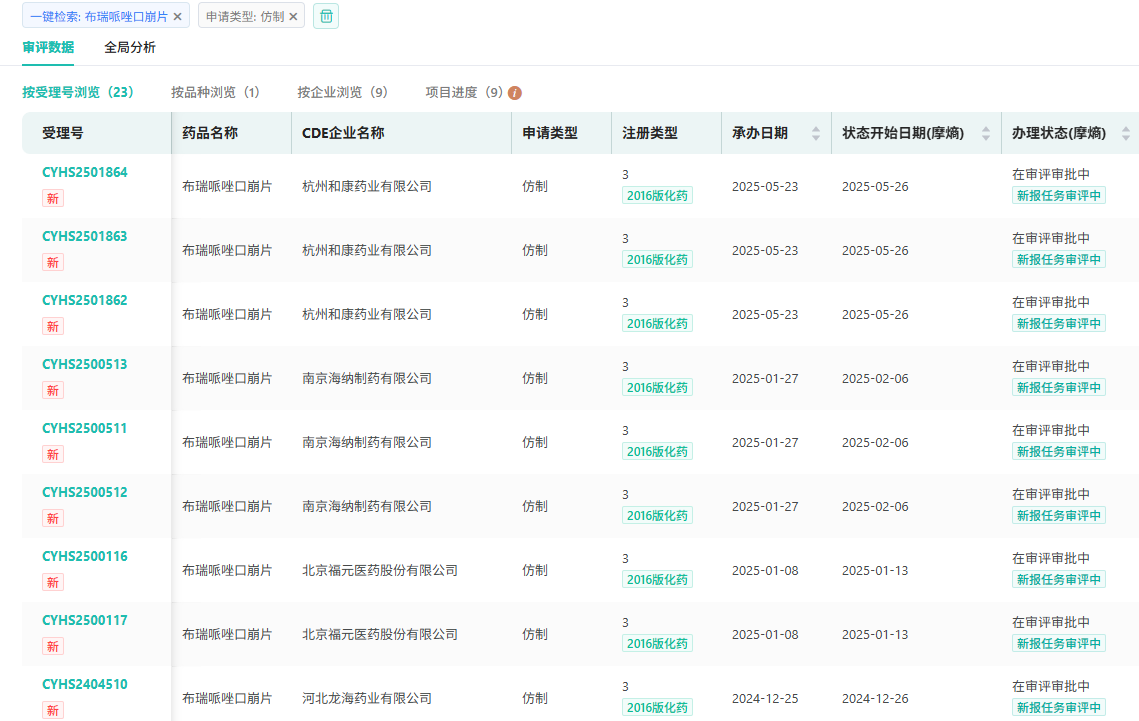Open acceptance number CYHS2501863
This screenshot has width=1139, height=721.
(85, 236)
